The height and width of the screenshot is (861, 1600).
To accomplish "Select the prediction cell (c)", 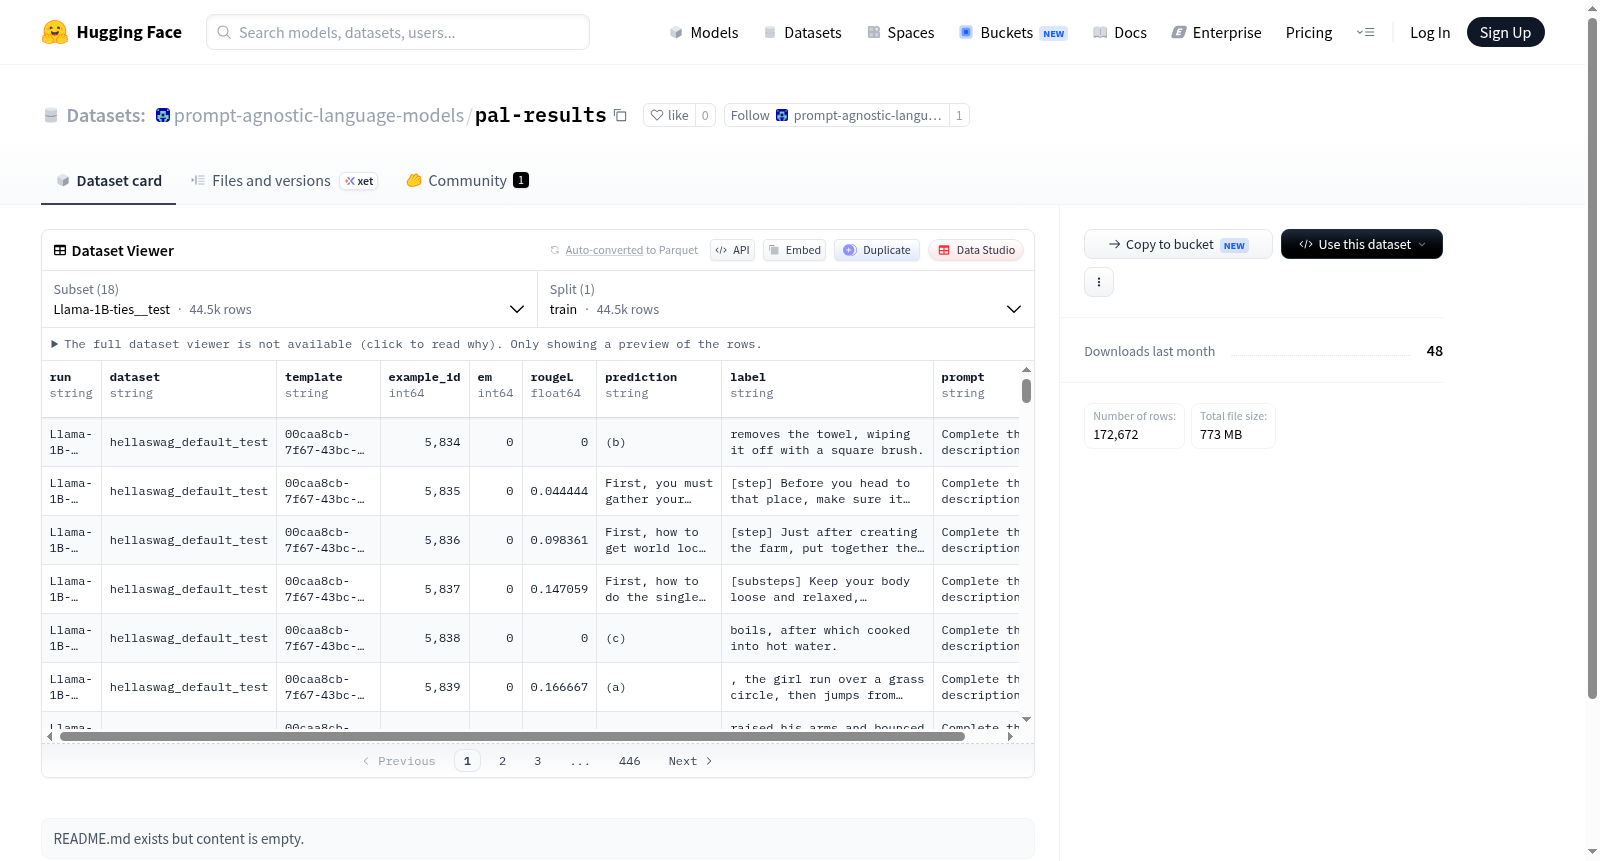I will [659, 638].
